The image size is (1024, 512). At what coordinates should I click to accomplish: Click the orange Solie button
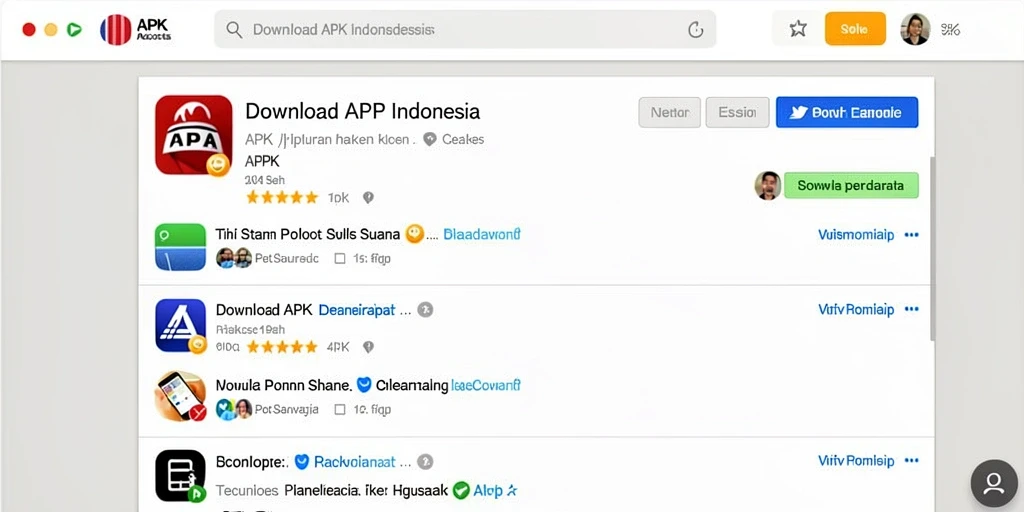coord(855,29)
